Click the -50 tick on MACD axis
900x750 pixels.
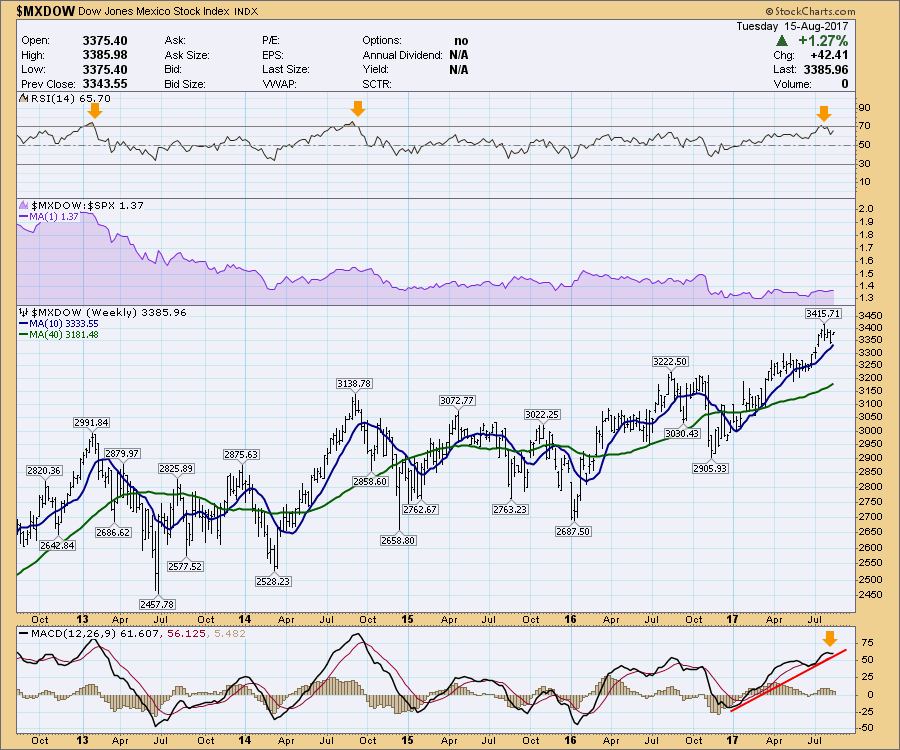pyautogui.click(x=866, y=727)
